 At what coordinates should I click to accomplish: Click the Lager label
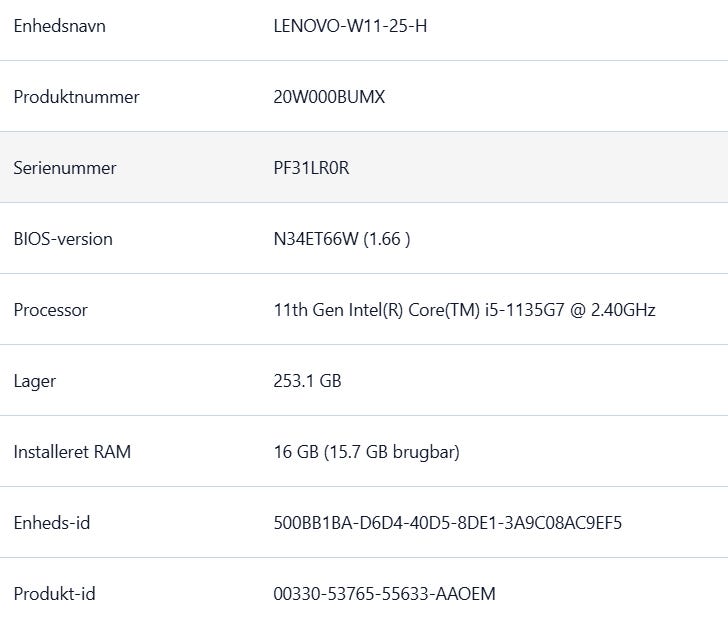[34, 381]
